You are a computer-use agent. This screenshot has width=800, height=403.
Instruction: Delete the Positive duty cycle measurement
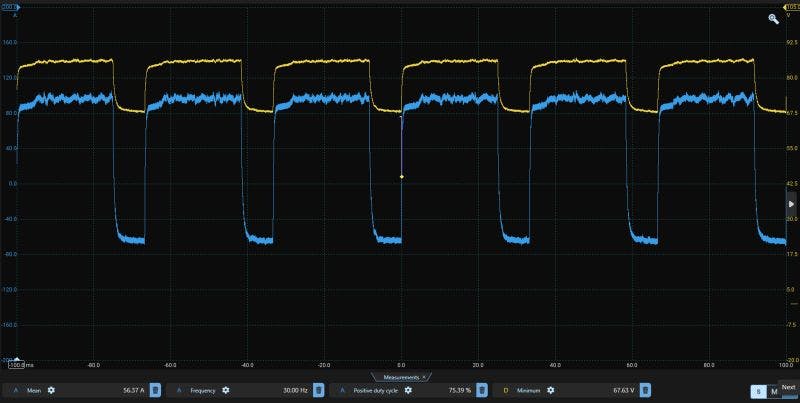pos(482,390)
